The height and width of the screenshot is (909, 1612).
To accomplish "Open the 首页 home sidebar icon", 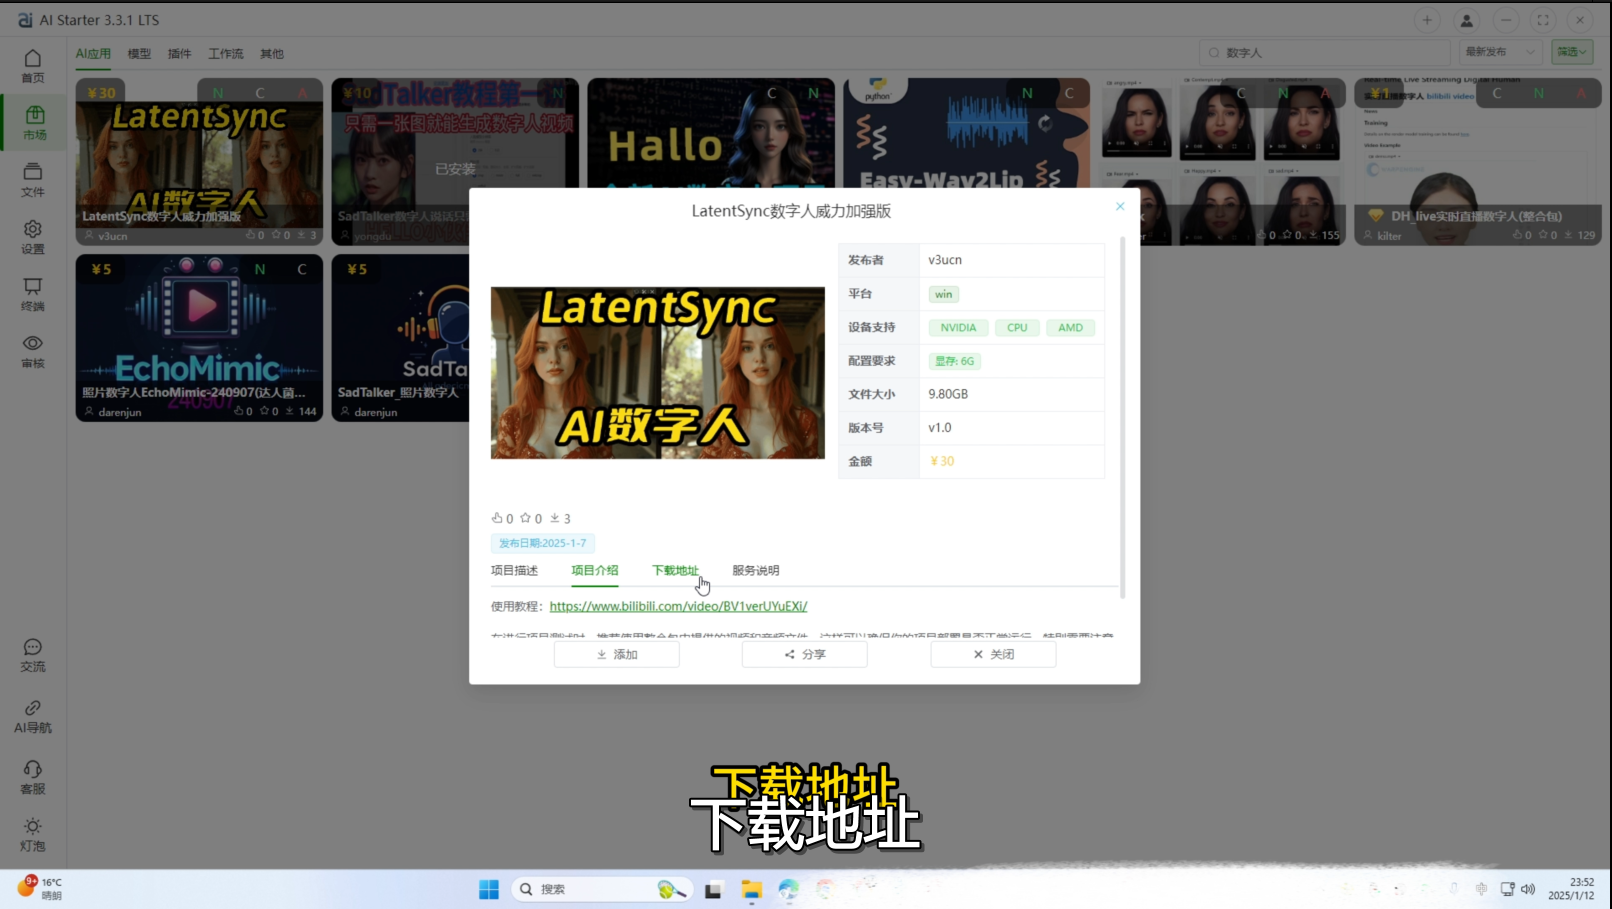I will pos(33,66).
